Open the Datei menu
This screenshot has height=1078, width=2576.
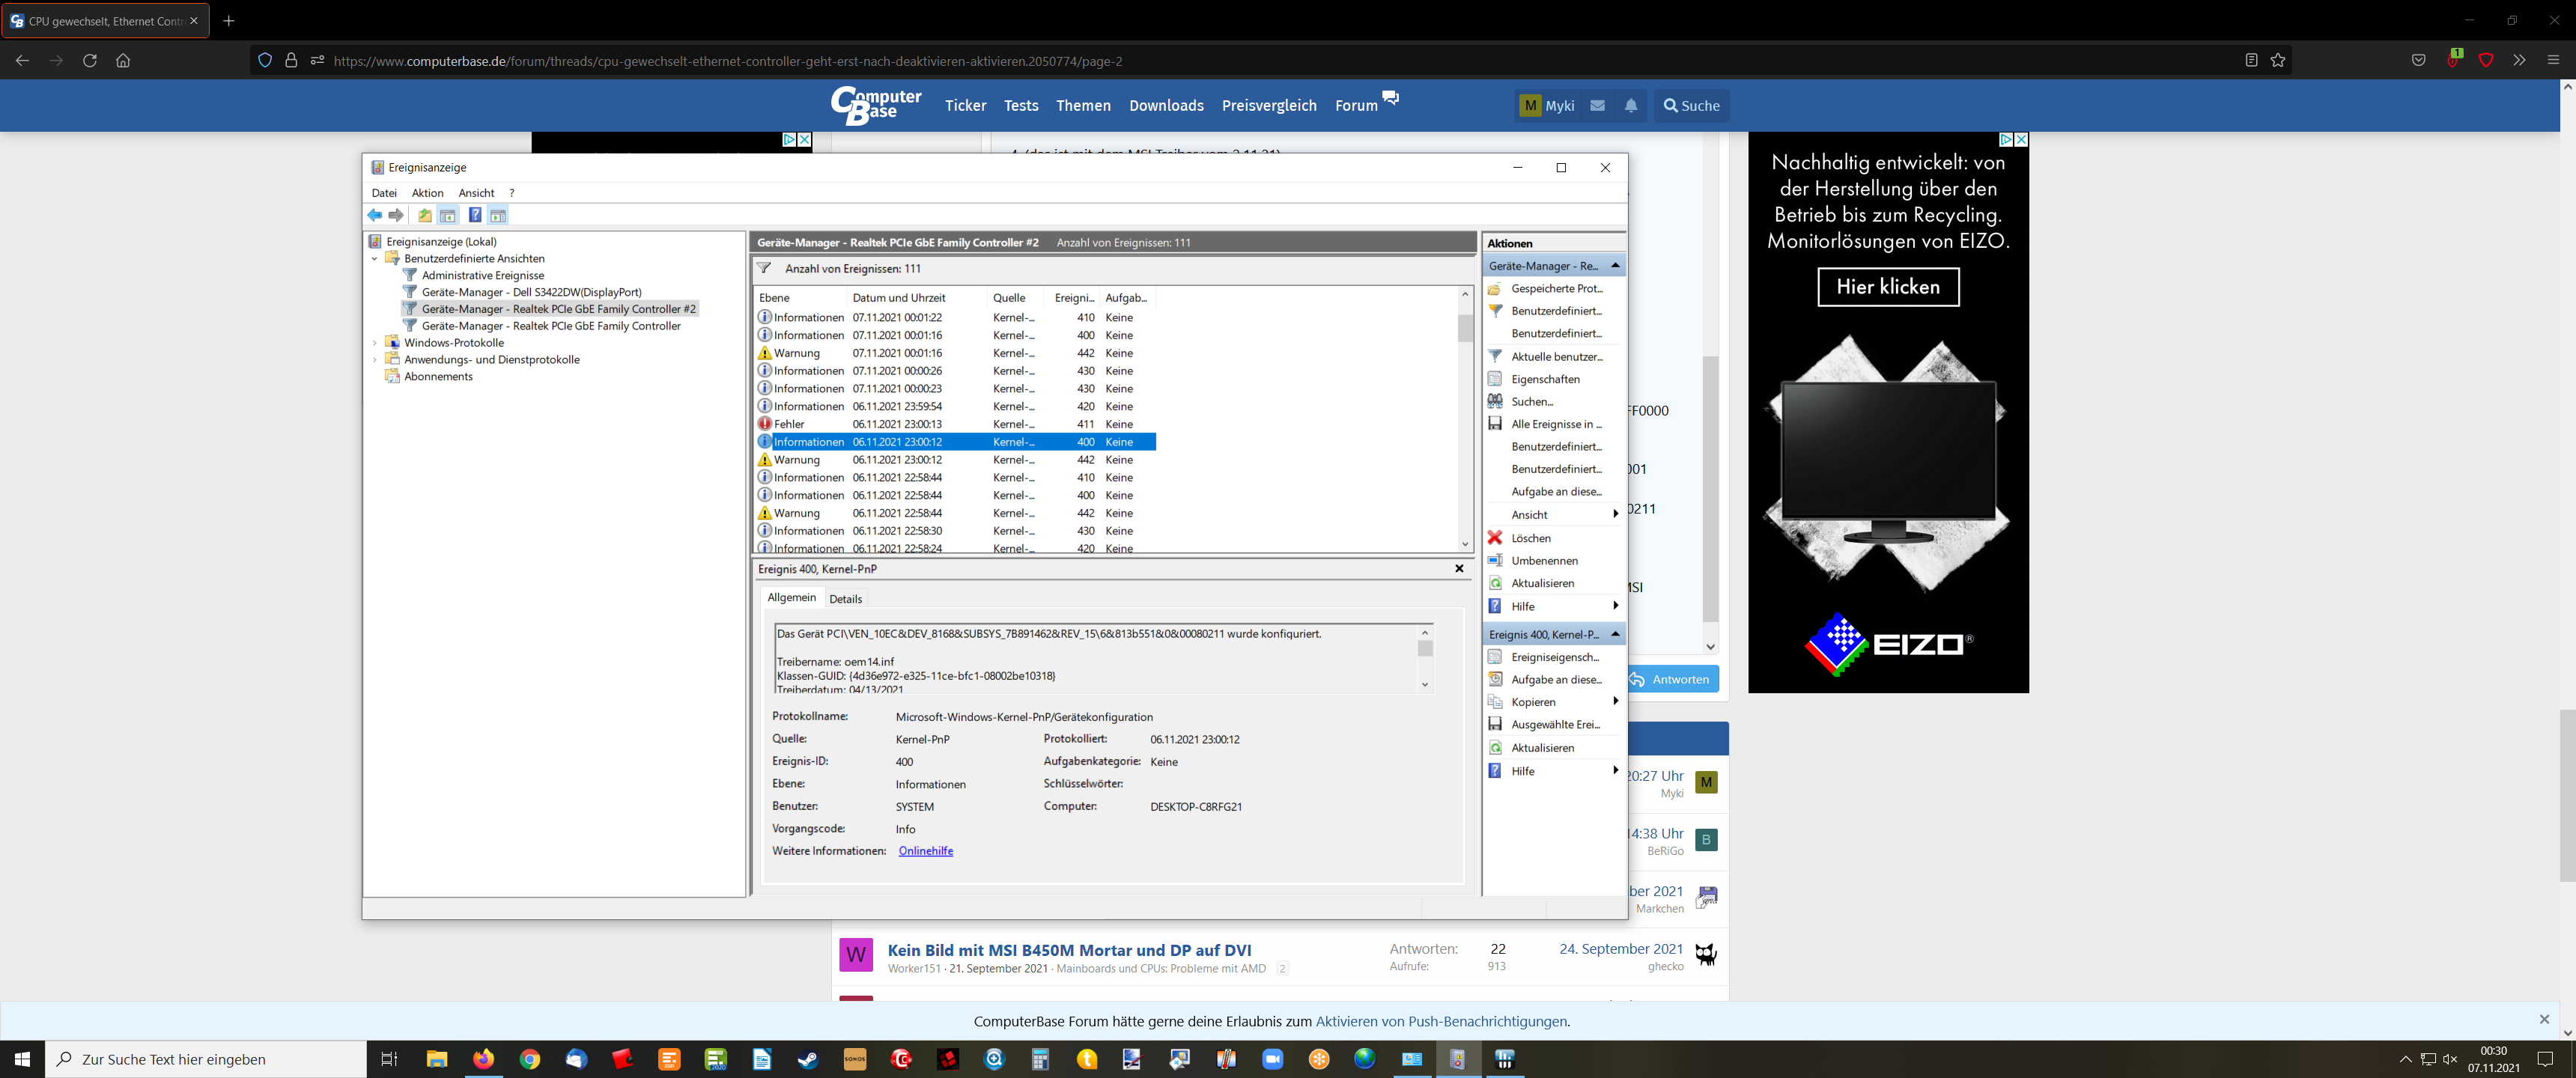click(384, 193)
